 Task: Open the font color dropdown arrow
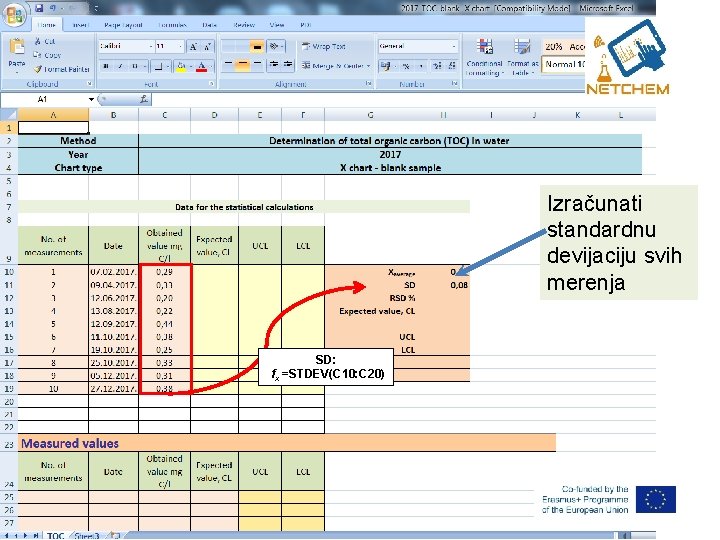210,67
